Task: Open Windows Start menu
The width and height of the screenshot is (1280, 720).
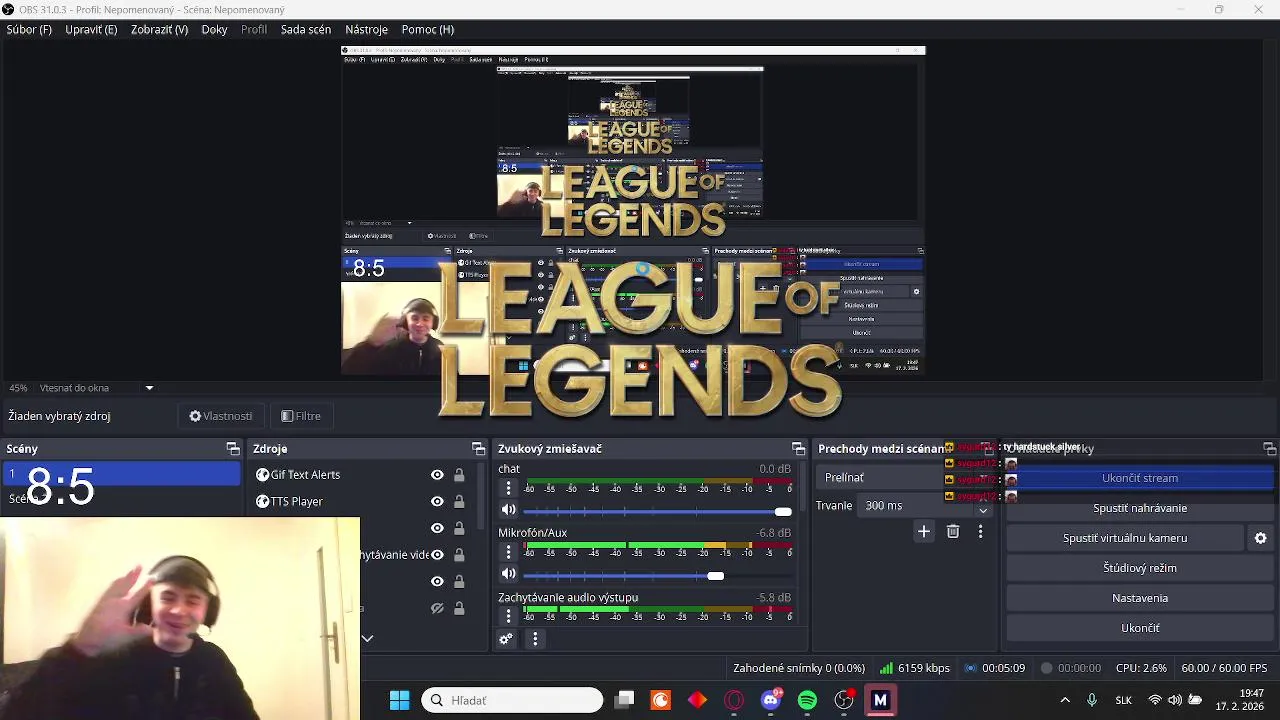Action: [x=399, y=700]
